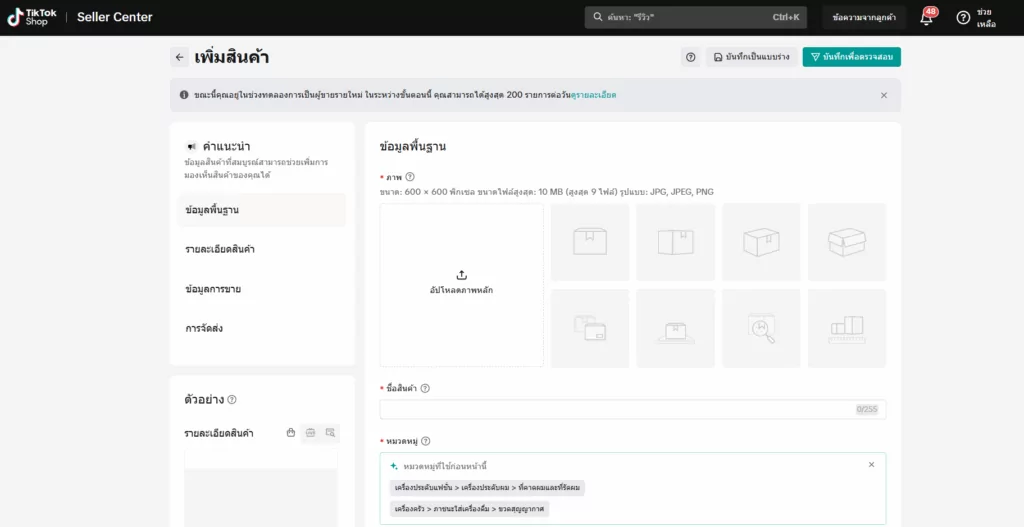Close the previously used categories suggestion box

tap(870, 465)
